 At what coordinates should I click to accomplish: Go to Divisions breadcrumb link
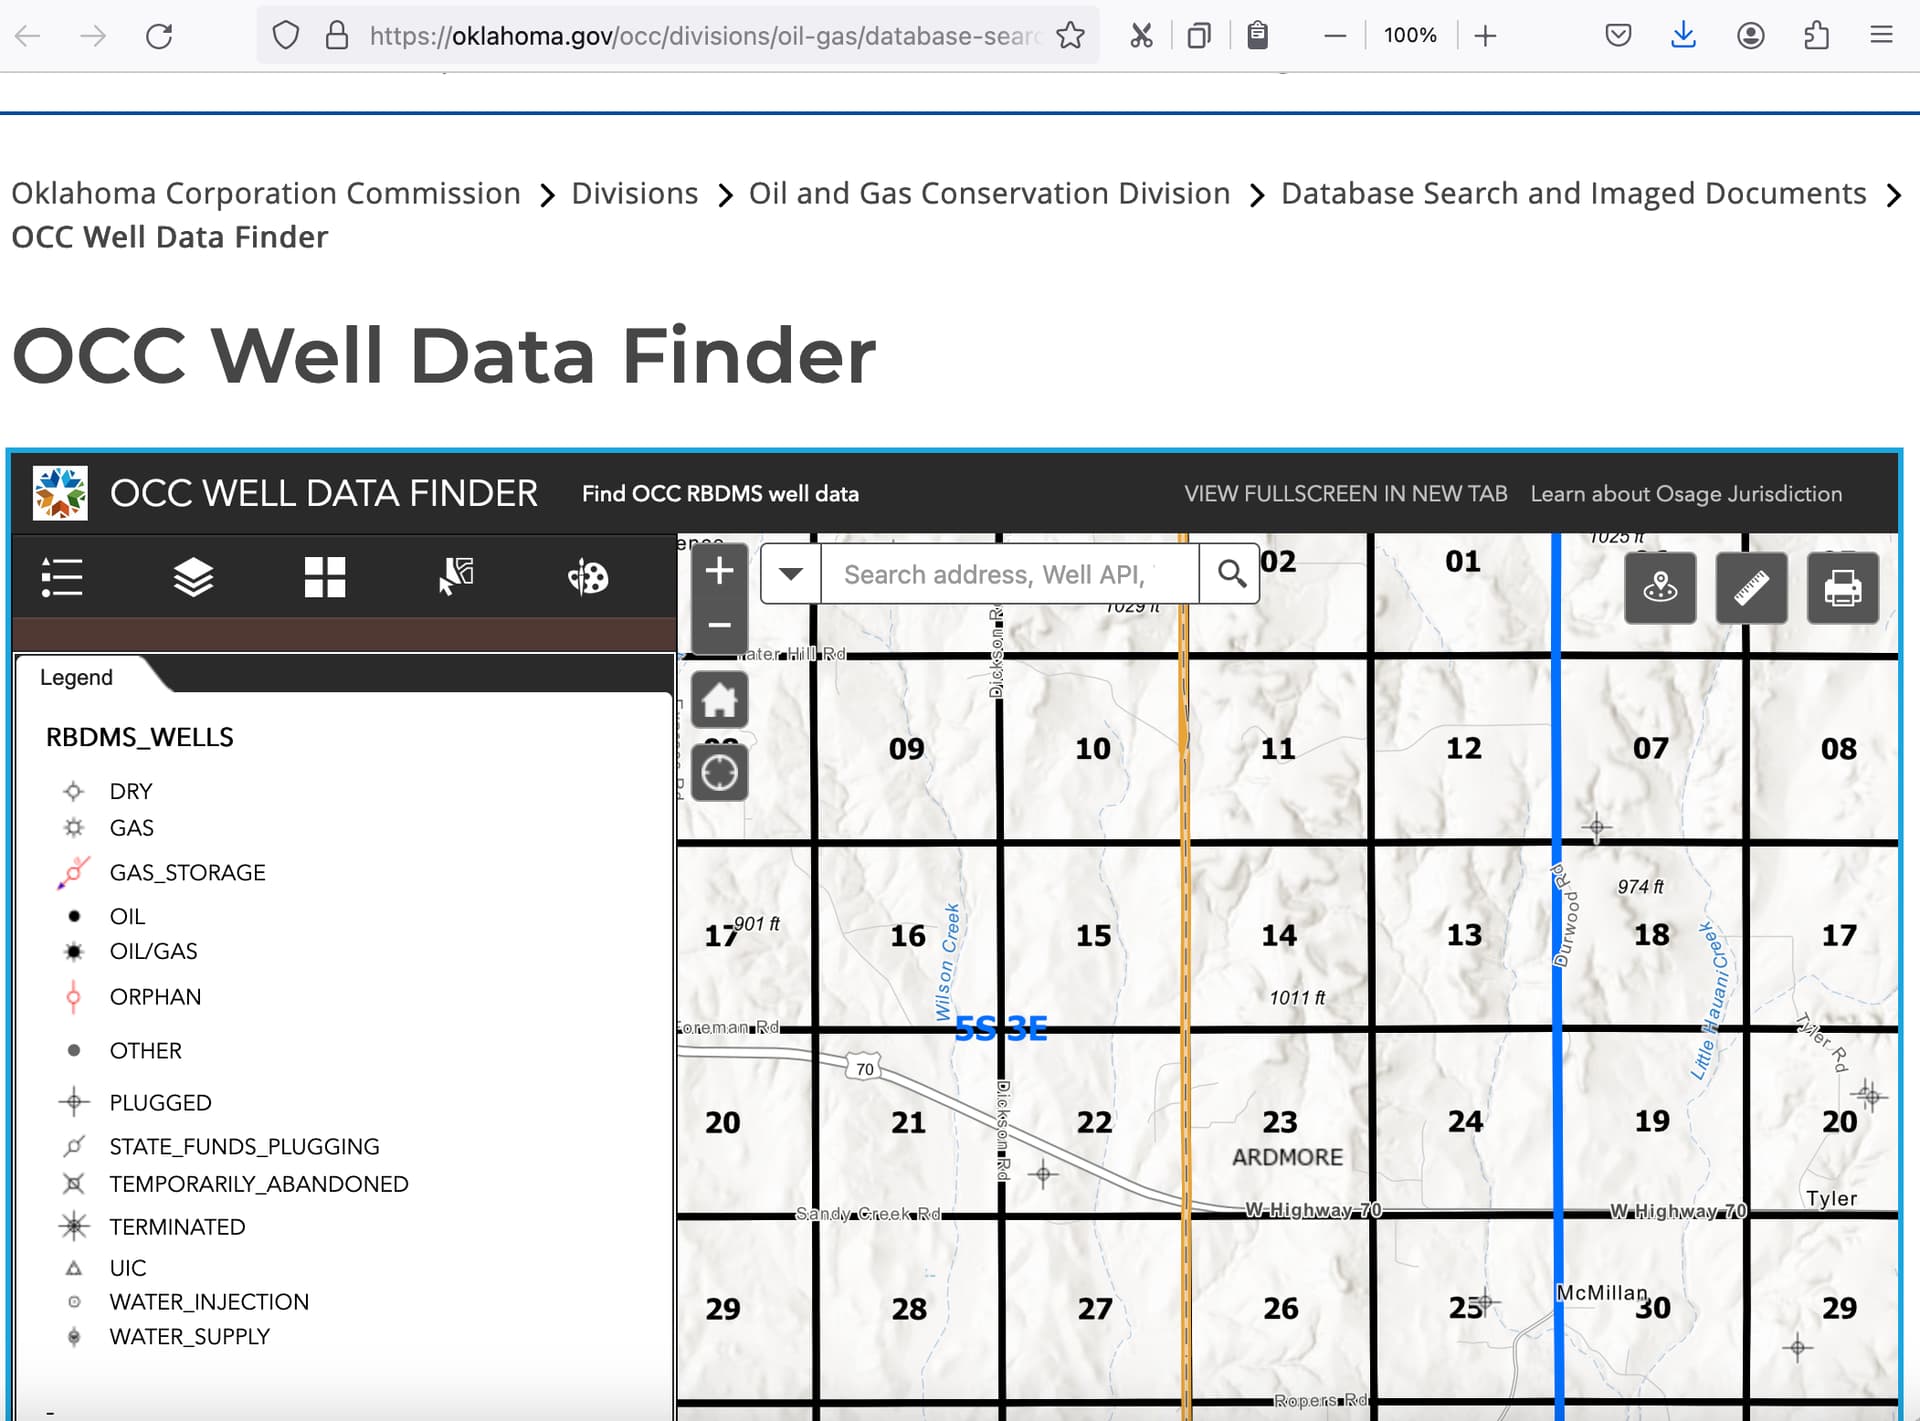pos(634,193)
